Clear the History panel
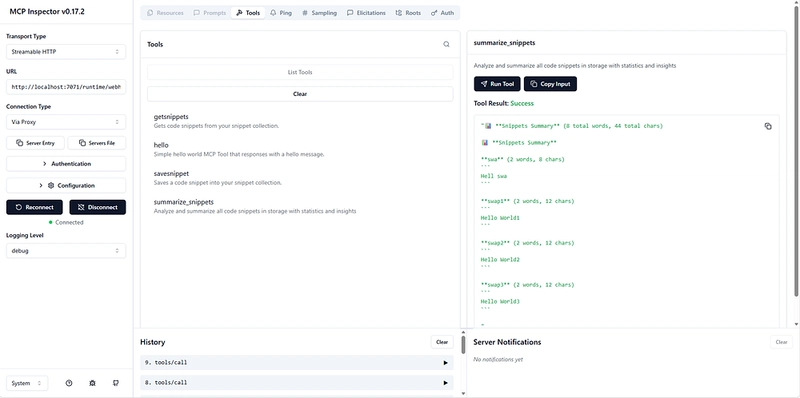This screenshot has height=398, width=800. (442, 342)
